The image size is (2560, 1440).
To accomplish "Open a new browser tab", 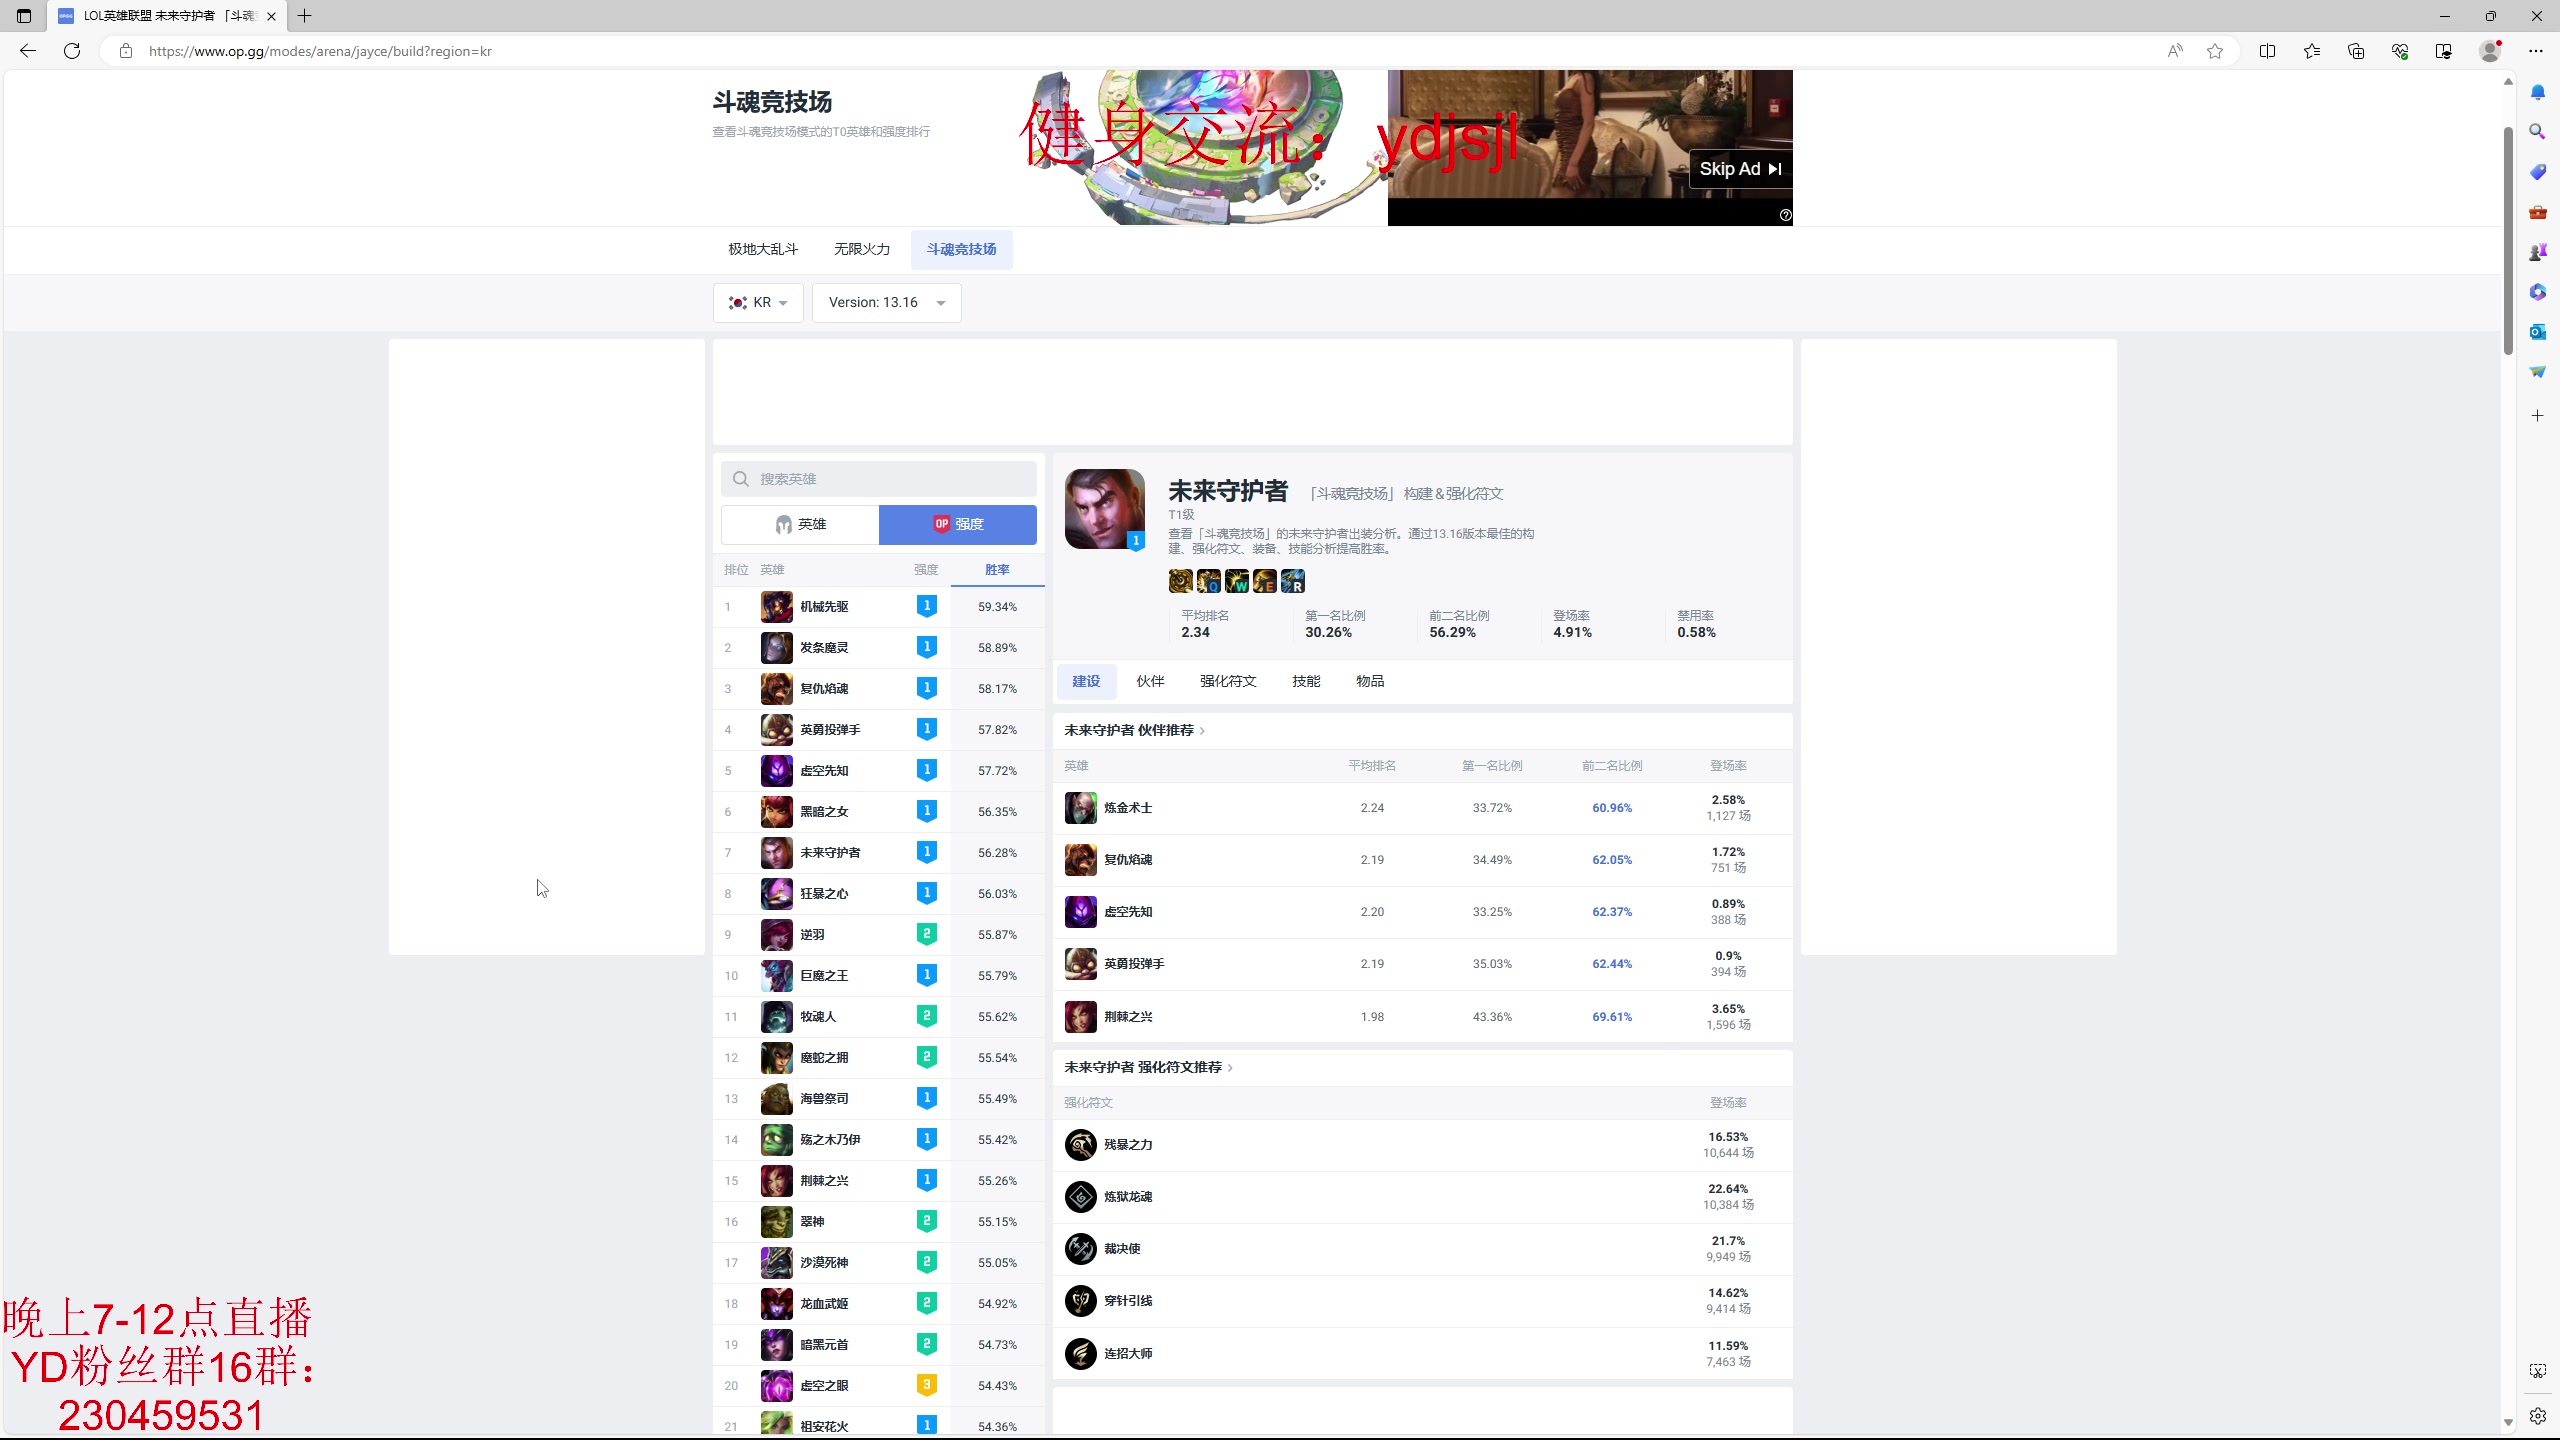I will click(305, 16).
